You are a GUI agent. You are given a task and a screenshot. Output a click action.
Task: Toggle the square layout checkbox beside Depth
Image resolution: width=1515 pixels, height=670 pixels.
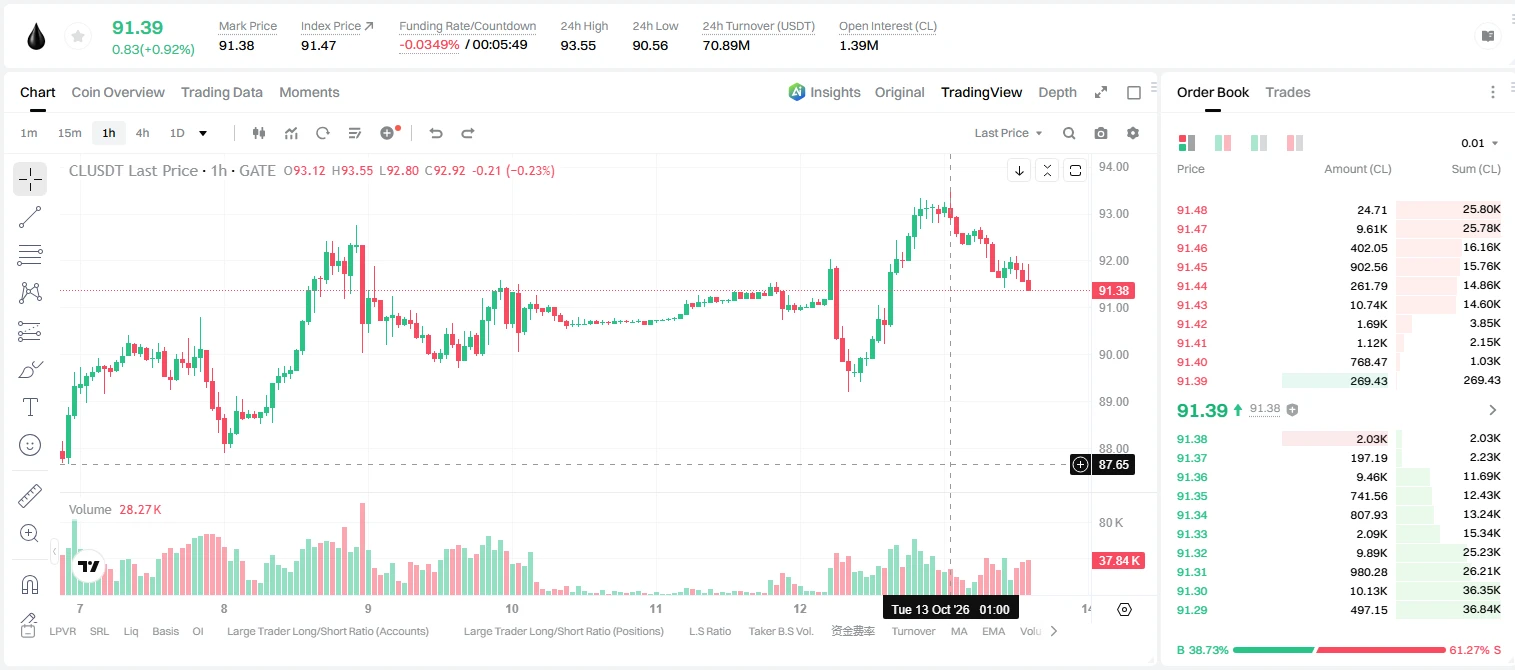pos(1134,93)
